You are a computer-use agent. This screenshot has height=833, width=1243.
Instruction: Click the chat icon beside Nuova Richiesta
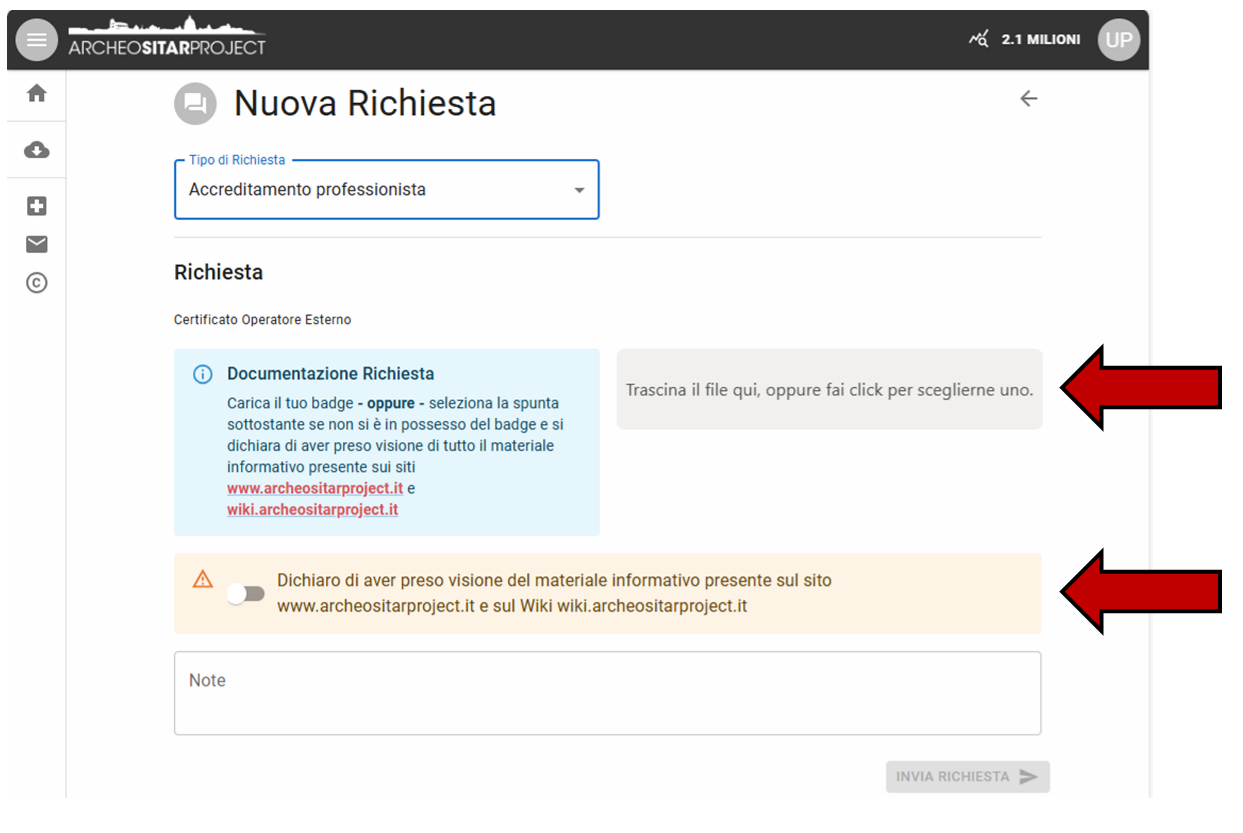tap(195, 104)
